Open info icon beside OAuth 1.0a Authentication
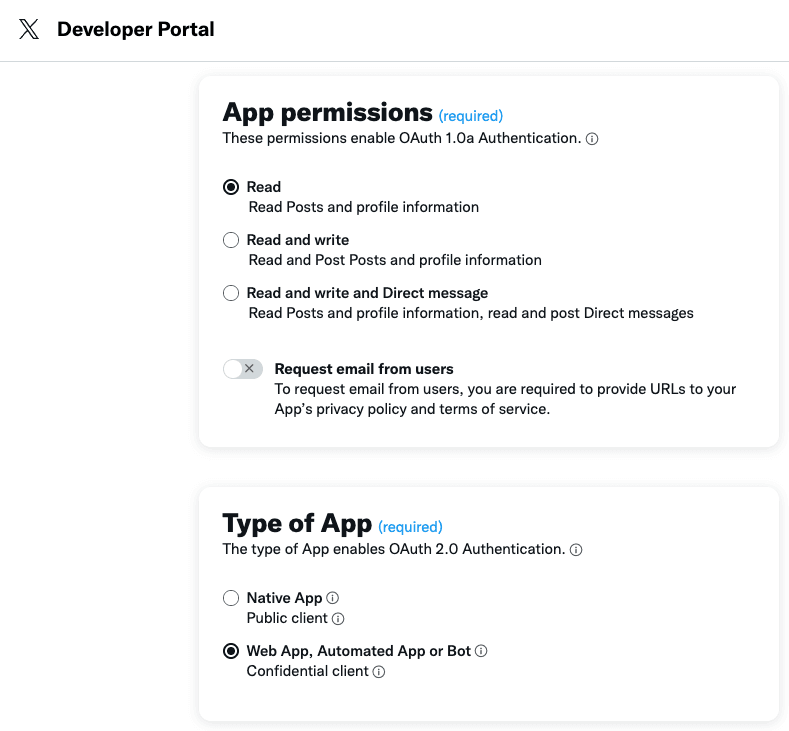Viewport: 789px width, 731px height. 592,139
